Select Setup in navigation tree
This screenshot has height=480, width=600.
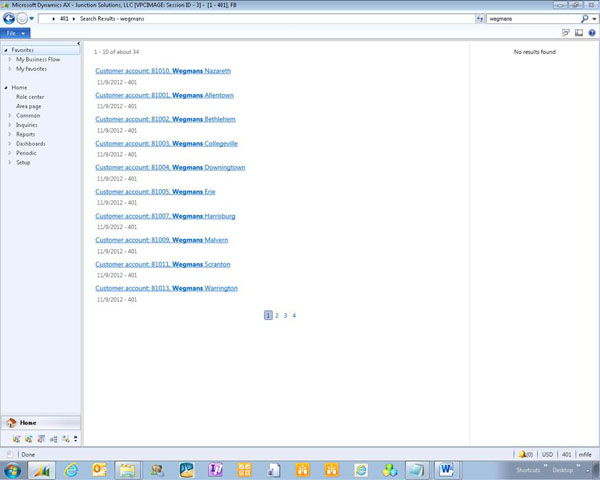coord(23,162)
